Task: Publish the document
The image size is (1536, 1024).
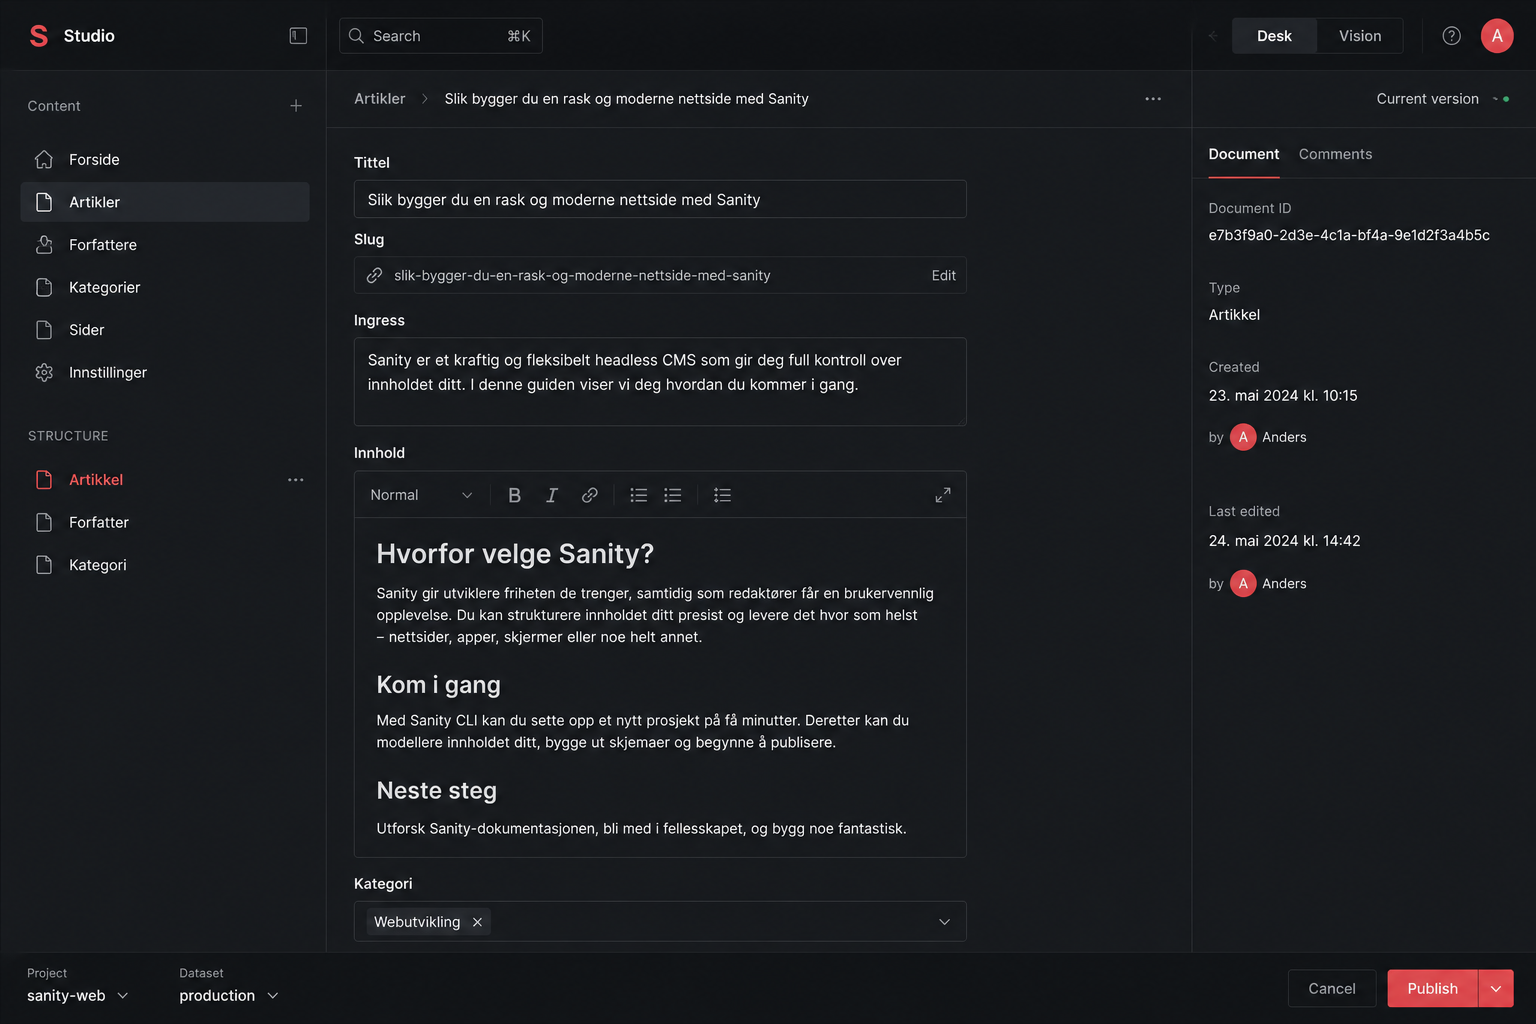Action: click(x=1432, y=989)
